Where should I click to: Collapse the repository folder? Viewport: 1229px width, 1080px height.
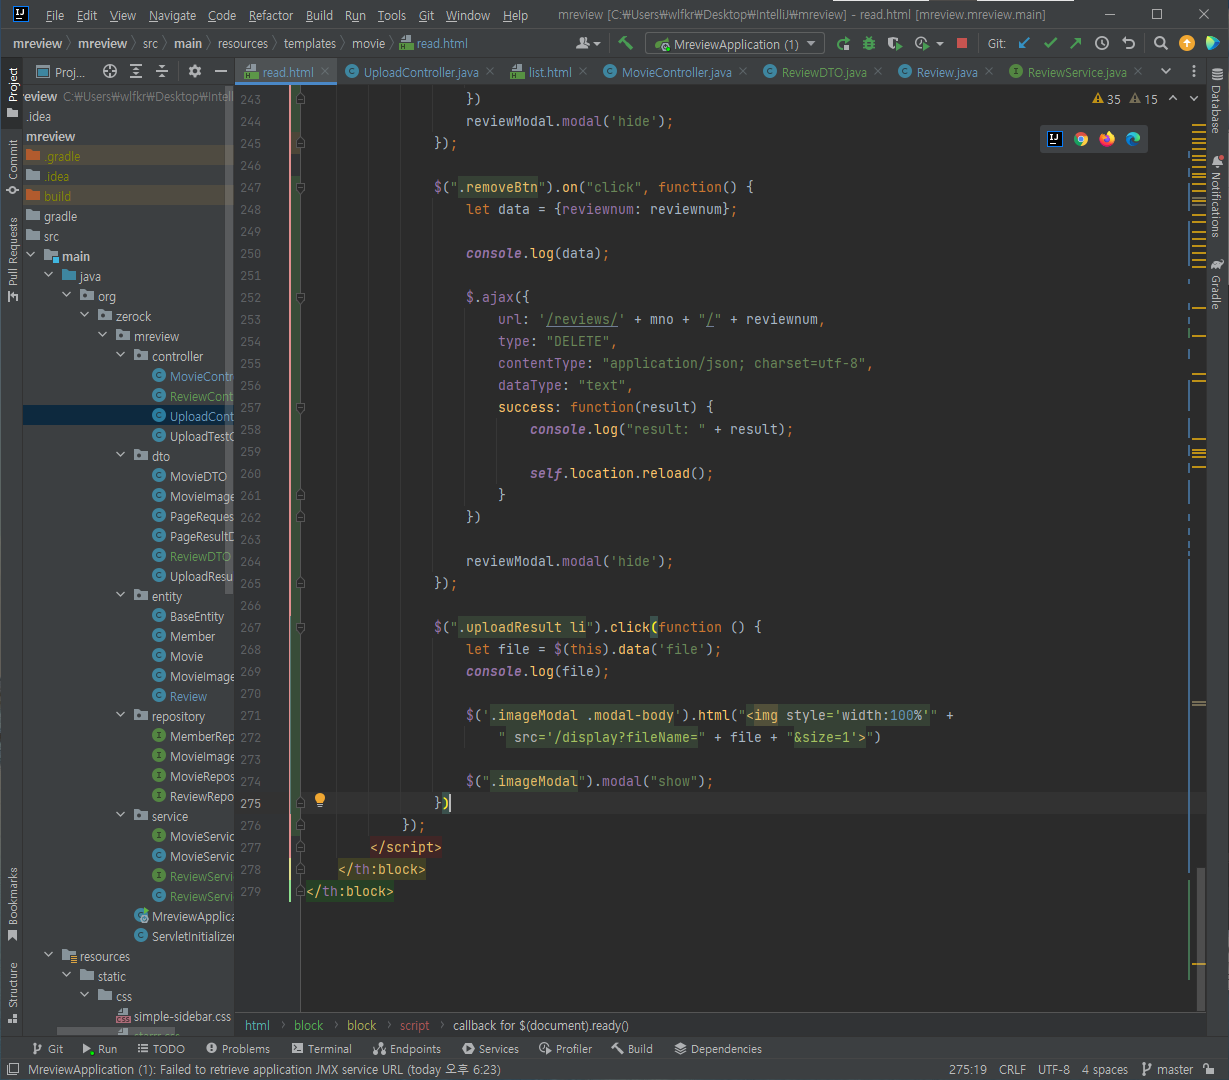[122, 716]
